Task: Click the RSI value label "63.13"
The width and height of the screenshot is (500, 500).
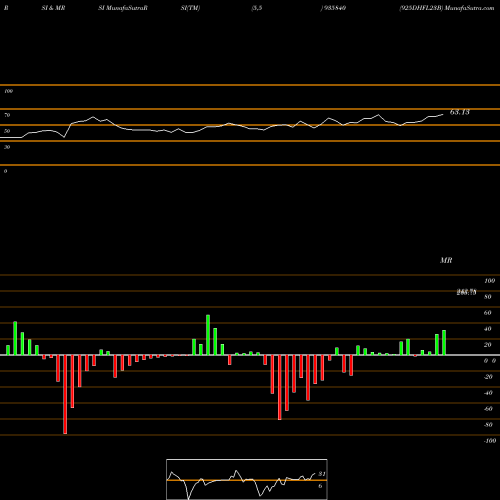Action: point(460,112)
